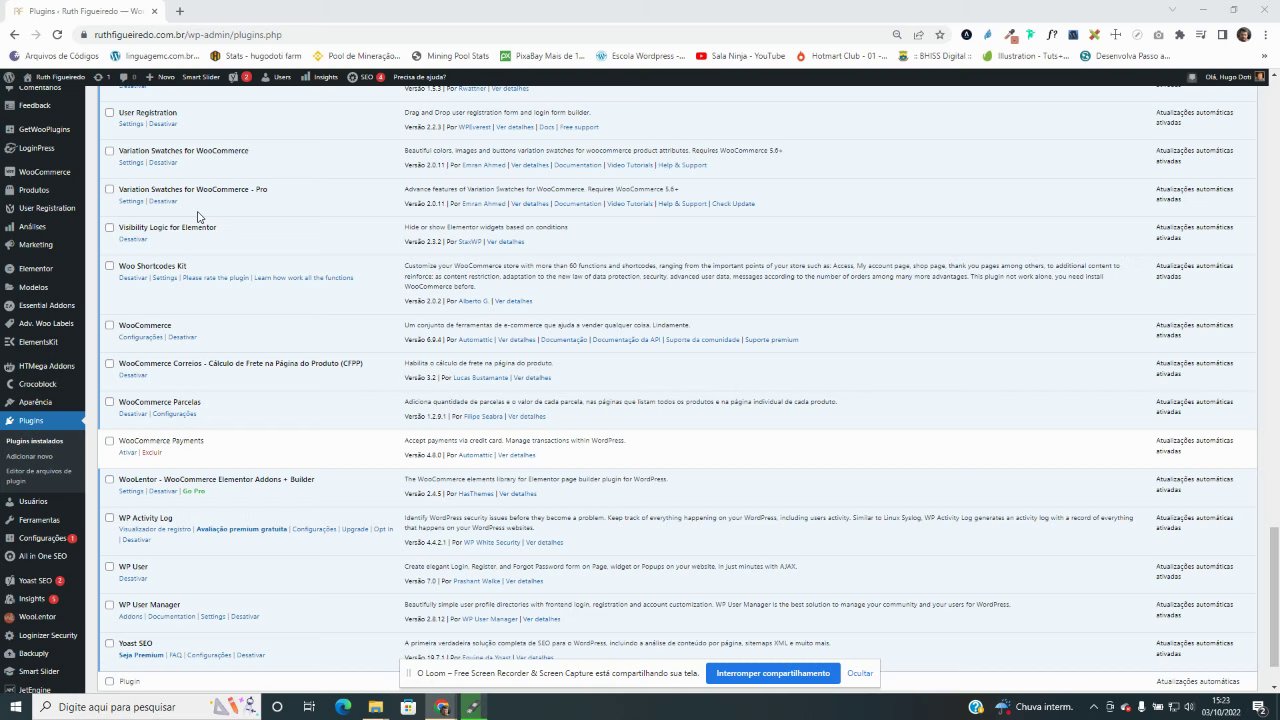Select the WP Activity Log checkbox
Viewport: 1280px width, 720px height.
click(x=109, y=518)
